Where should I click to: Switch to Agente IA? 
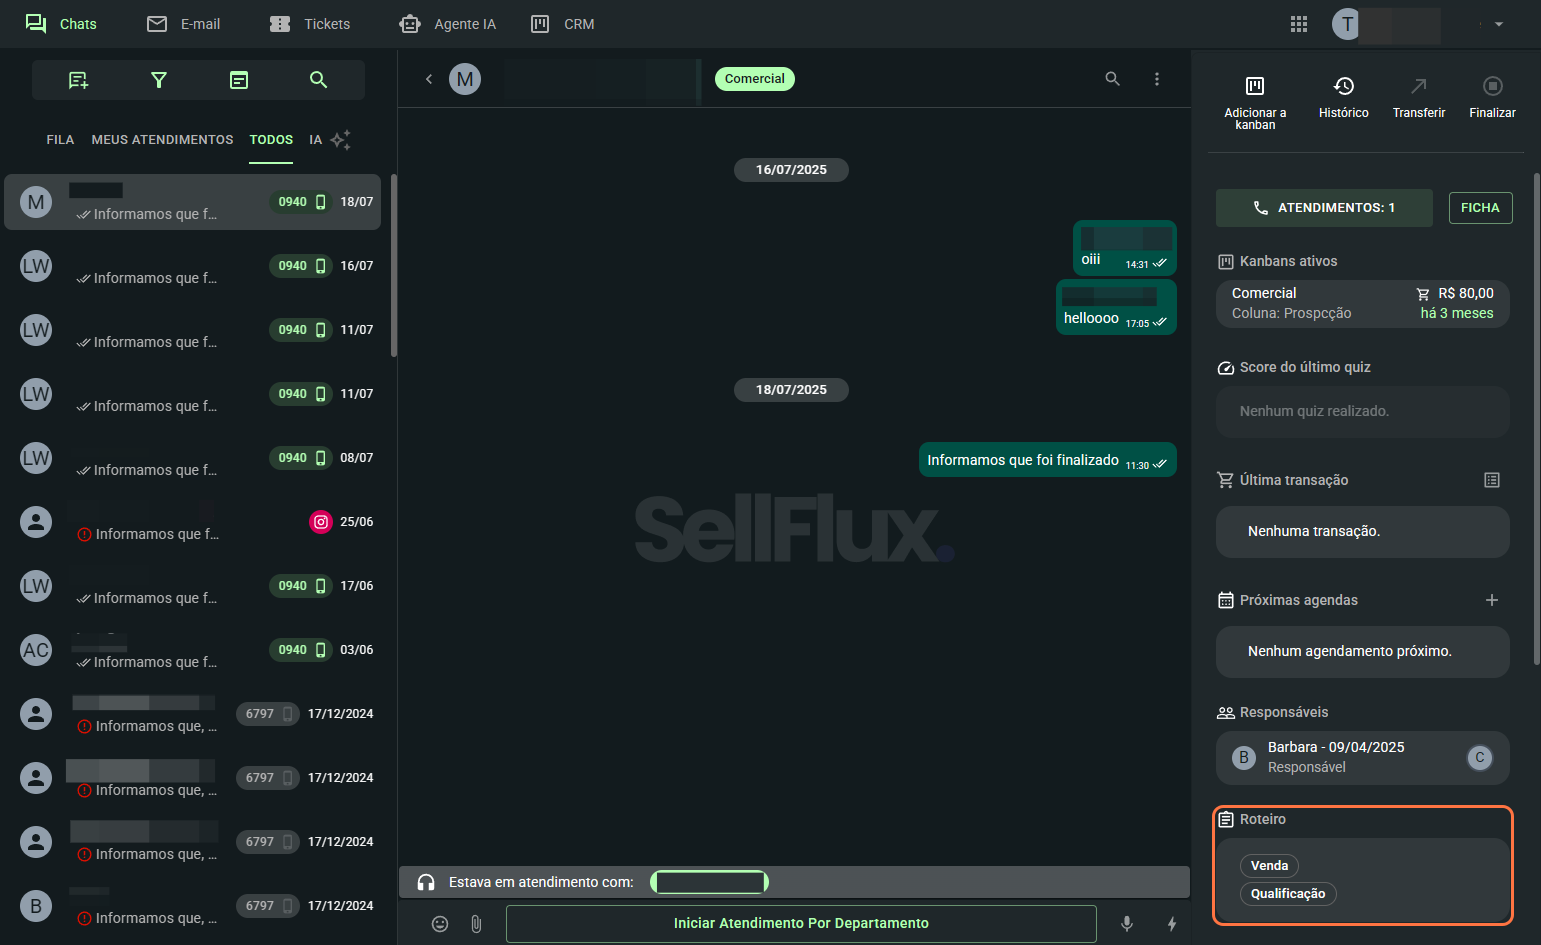447,24
